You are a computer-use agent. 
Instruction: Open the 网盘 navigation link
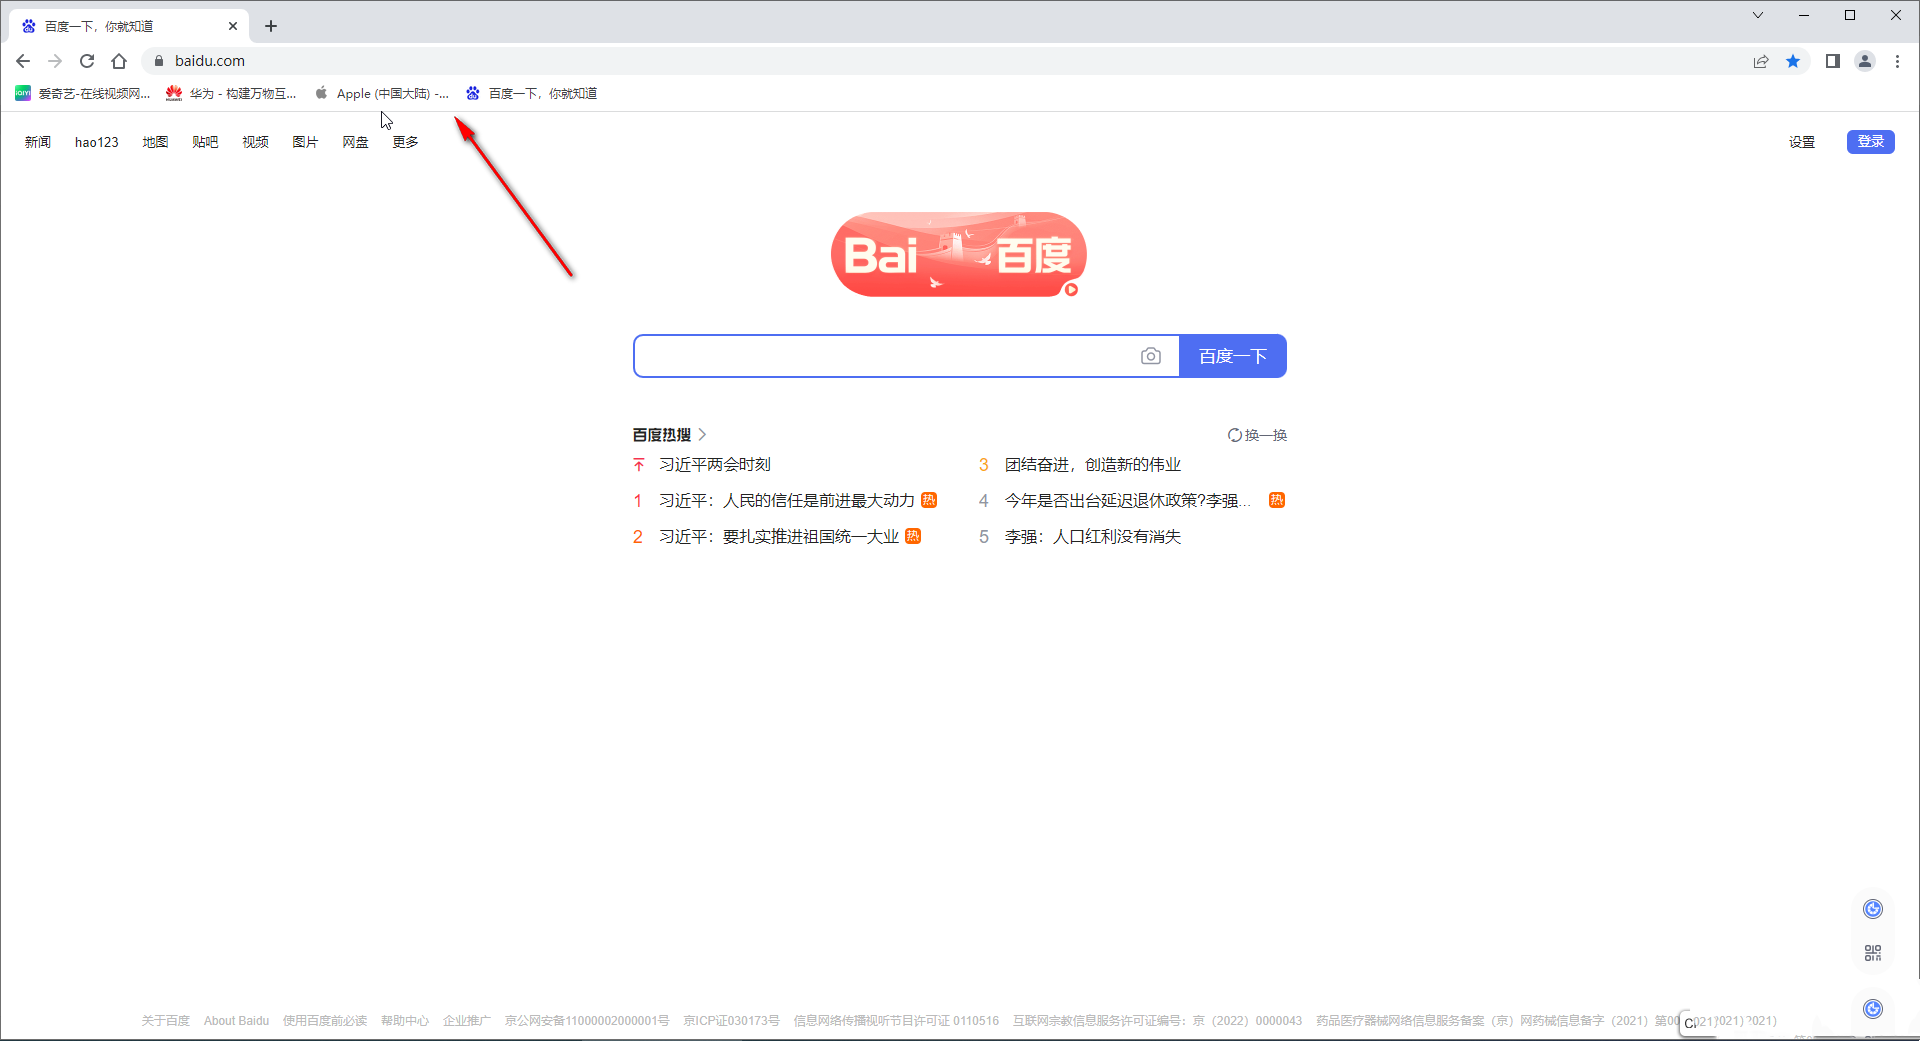click(x=355, y=142)
